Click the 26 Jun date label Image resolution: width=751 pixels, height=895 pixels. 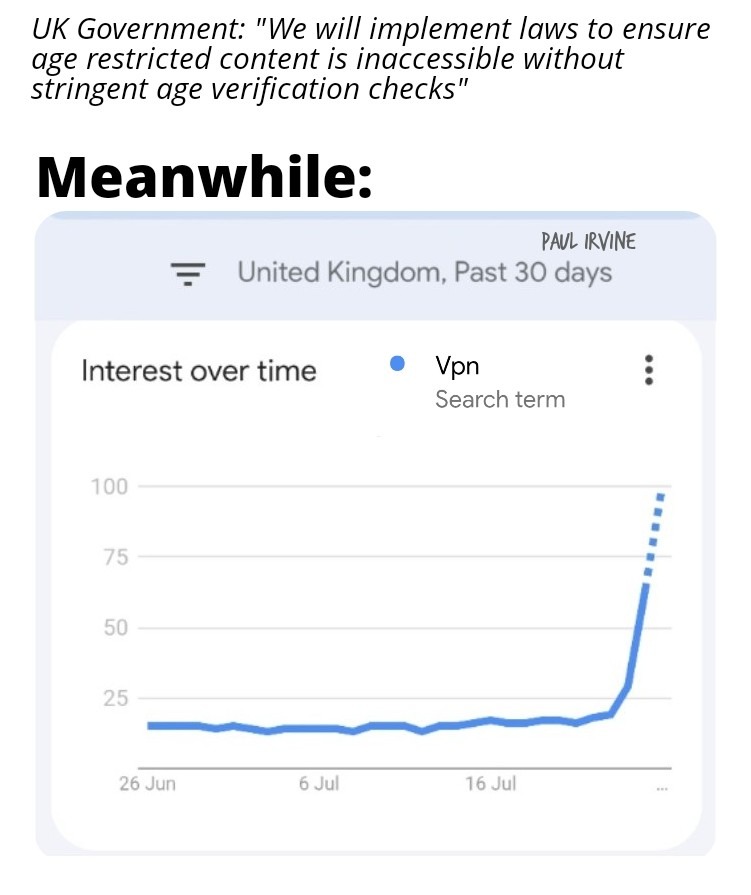click(x=147, y=783)
